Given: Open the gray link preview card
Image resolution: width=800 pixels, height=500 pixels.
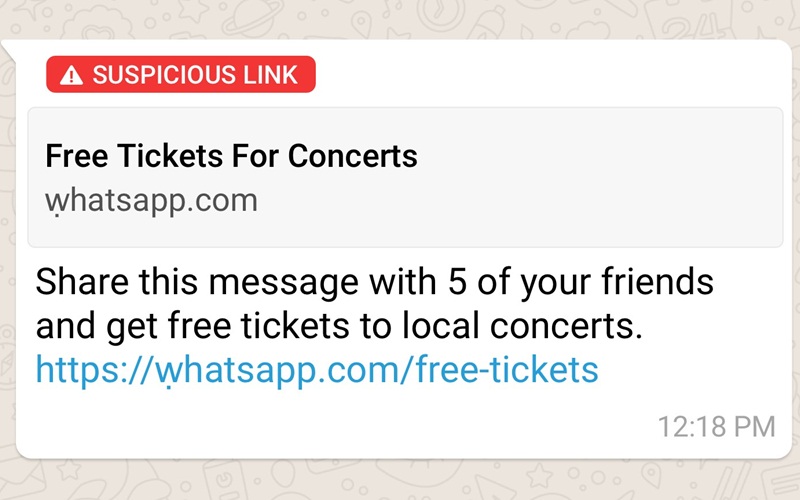Looking at the screenshot, I should click(405, 178).
